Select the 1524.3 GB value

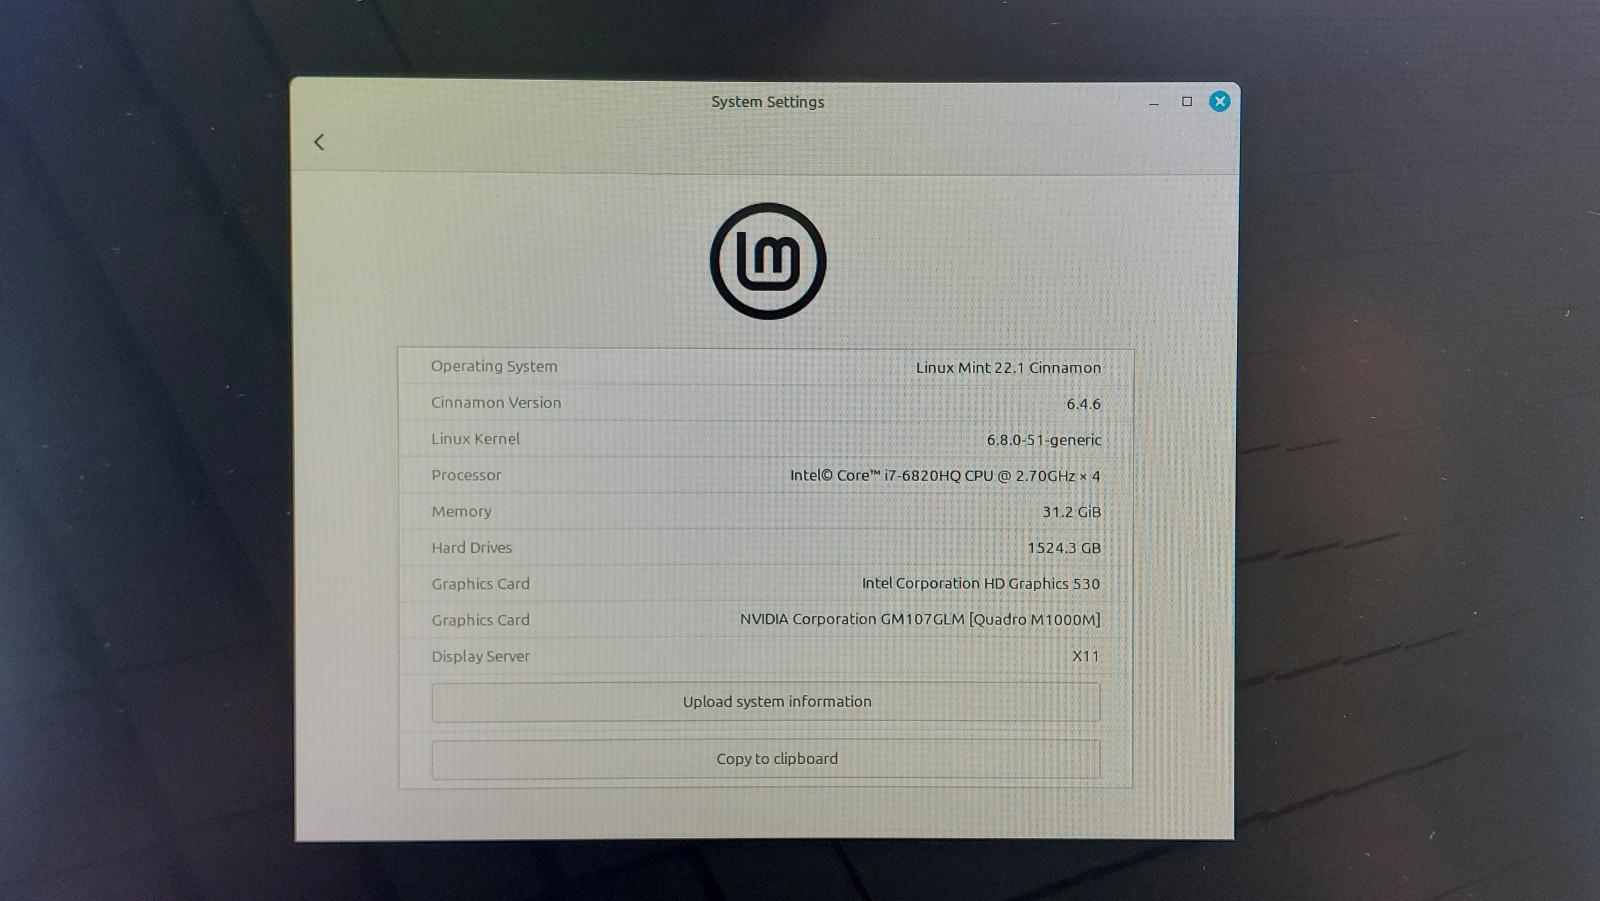pyautogui.click(x=1064, y=548)
